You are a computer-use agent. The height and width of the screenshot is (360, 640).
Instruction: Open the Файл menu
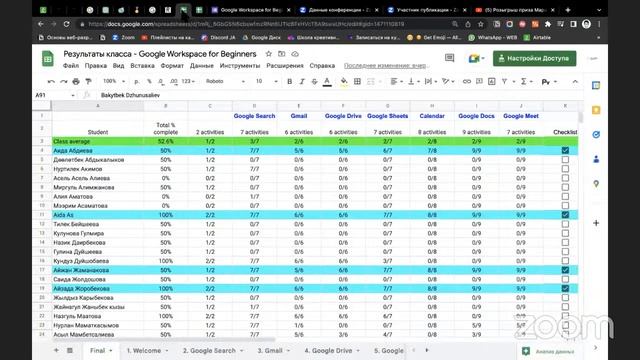[x=71, y=66]
